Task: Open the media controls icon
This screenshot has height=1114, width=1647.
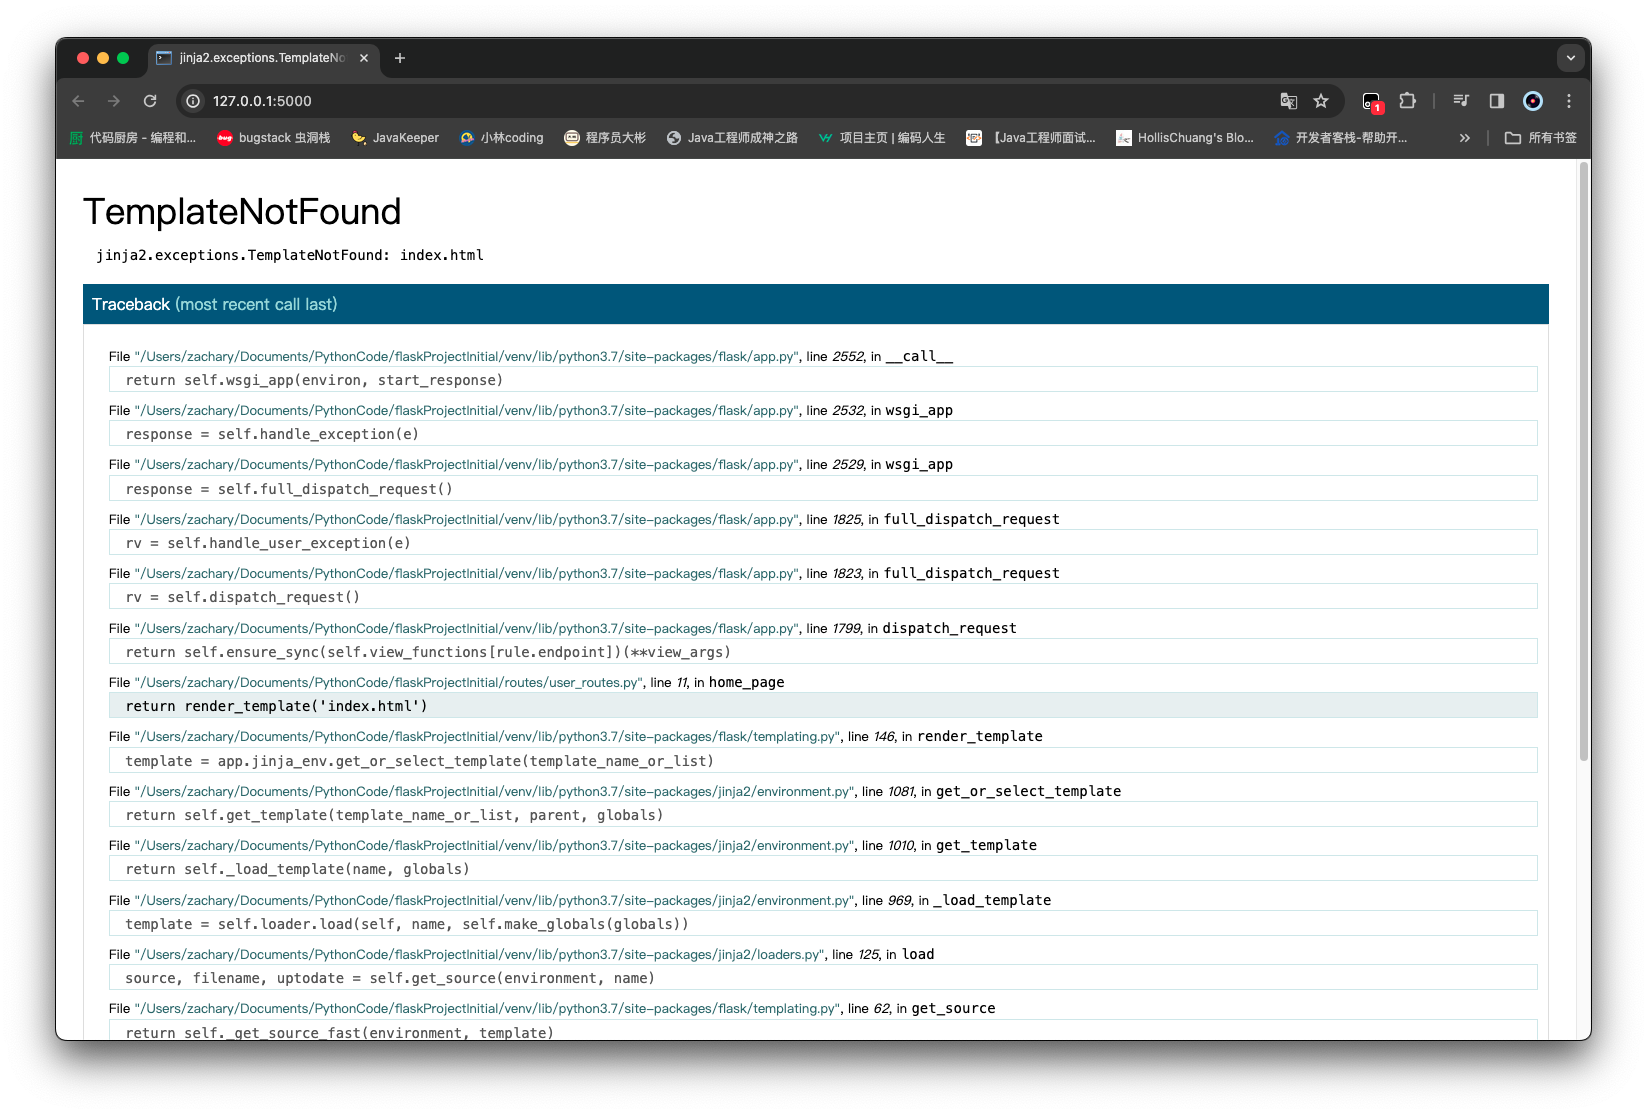Action: [1461, 101]
